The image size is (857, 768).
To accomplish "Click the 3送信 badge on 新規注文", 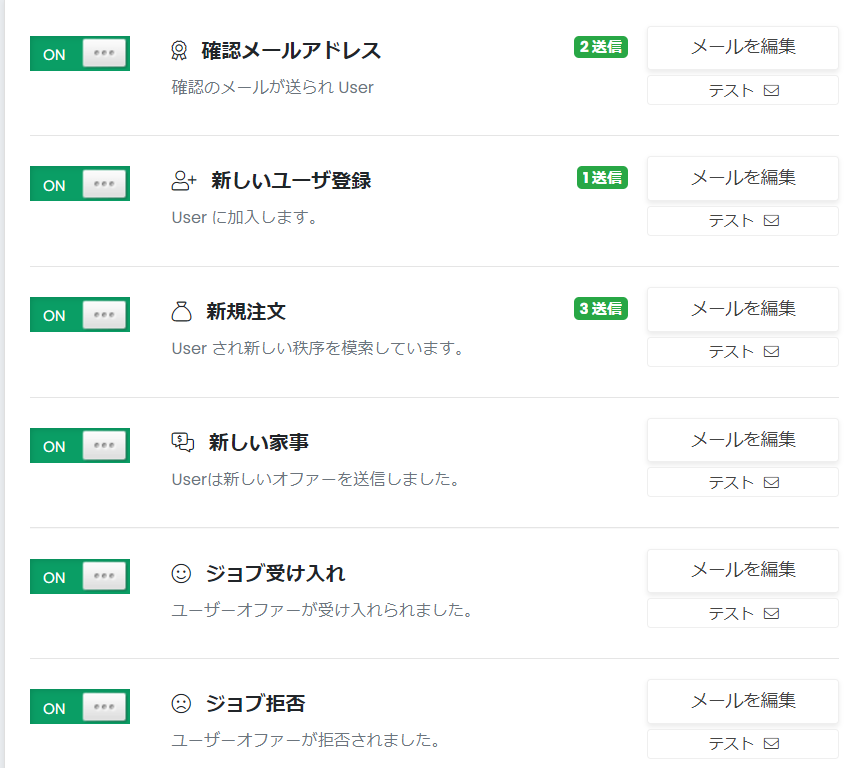I will (600, 308).
